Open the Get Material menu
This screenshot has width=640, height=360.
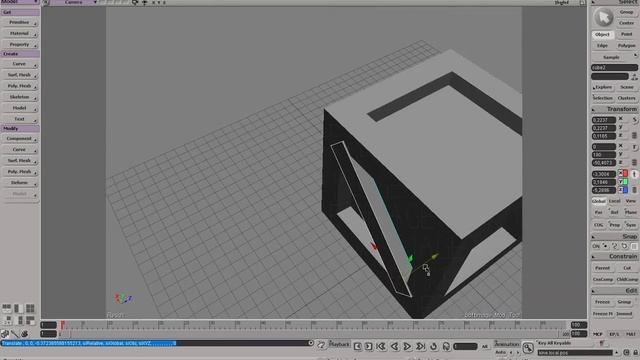(20, 33)
